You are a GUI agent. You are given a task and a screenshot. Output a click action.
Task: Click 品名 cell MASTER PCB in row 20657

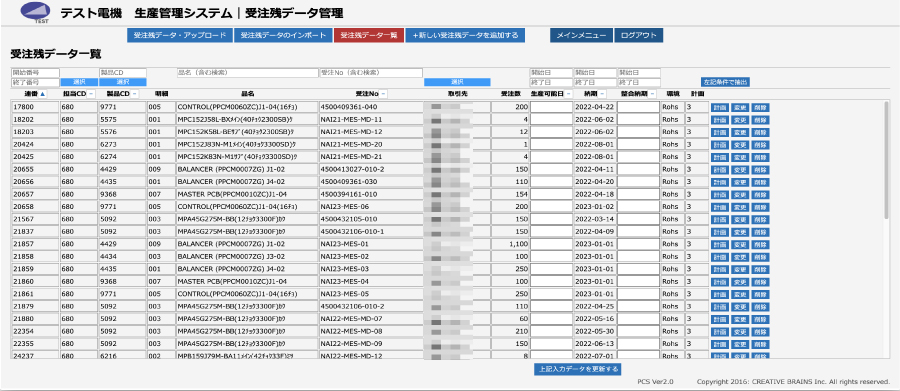click(247, 195)
